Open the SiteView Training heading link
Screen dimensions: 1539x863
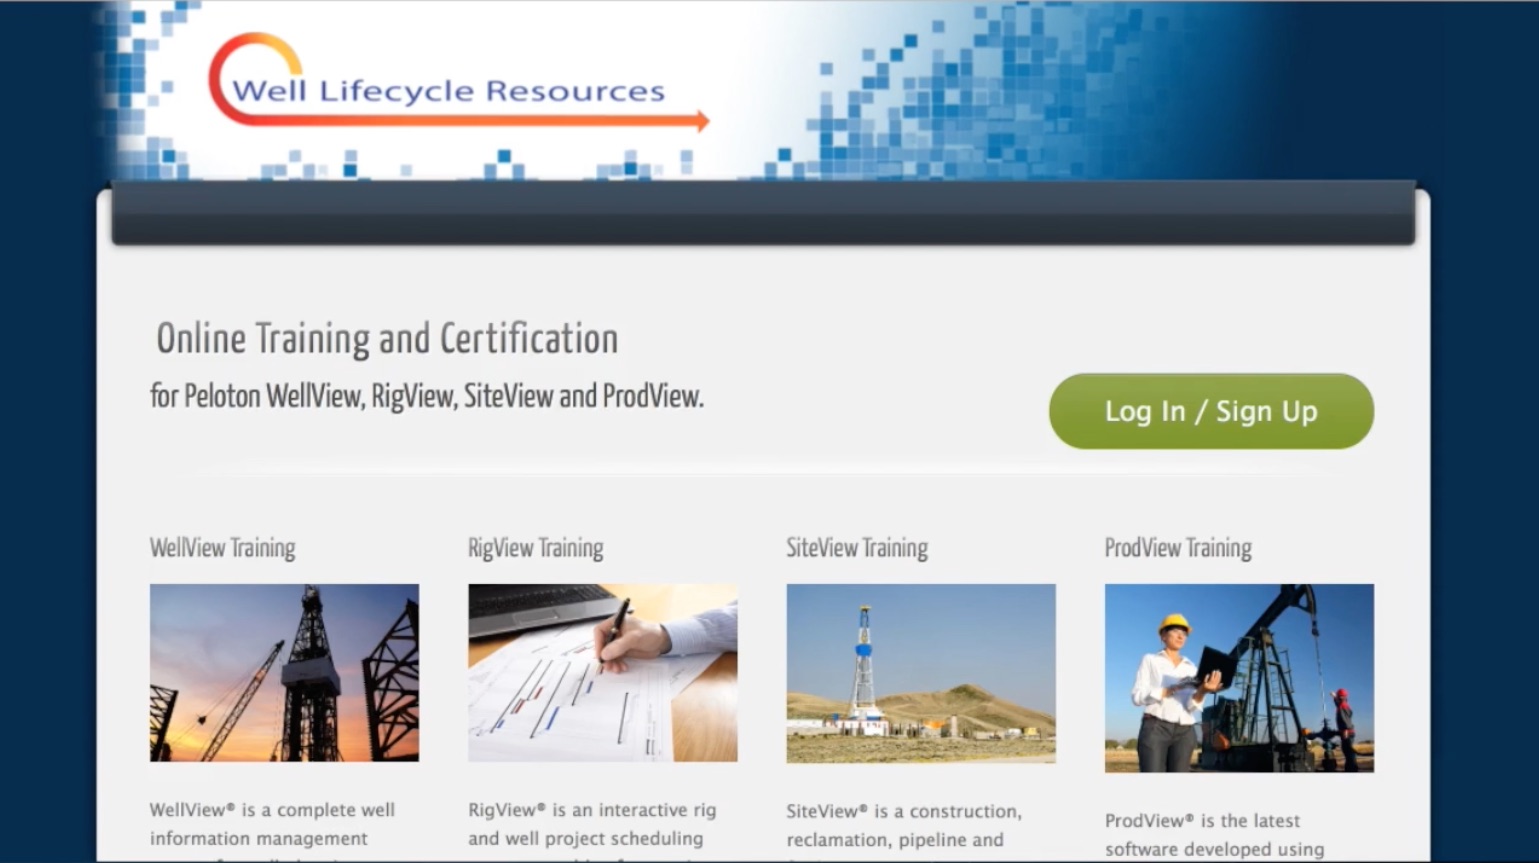856,548
